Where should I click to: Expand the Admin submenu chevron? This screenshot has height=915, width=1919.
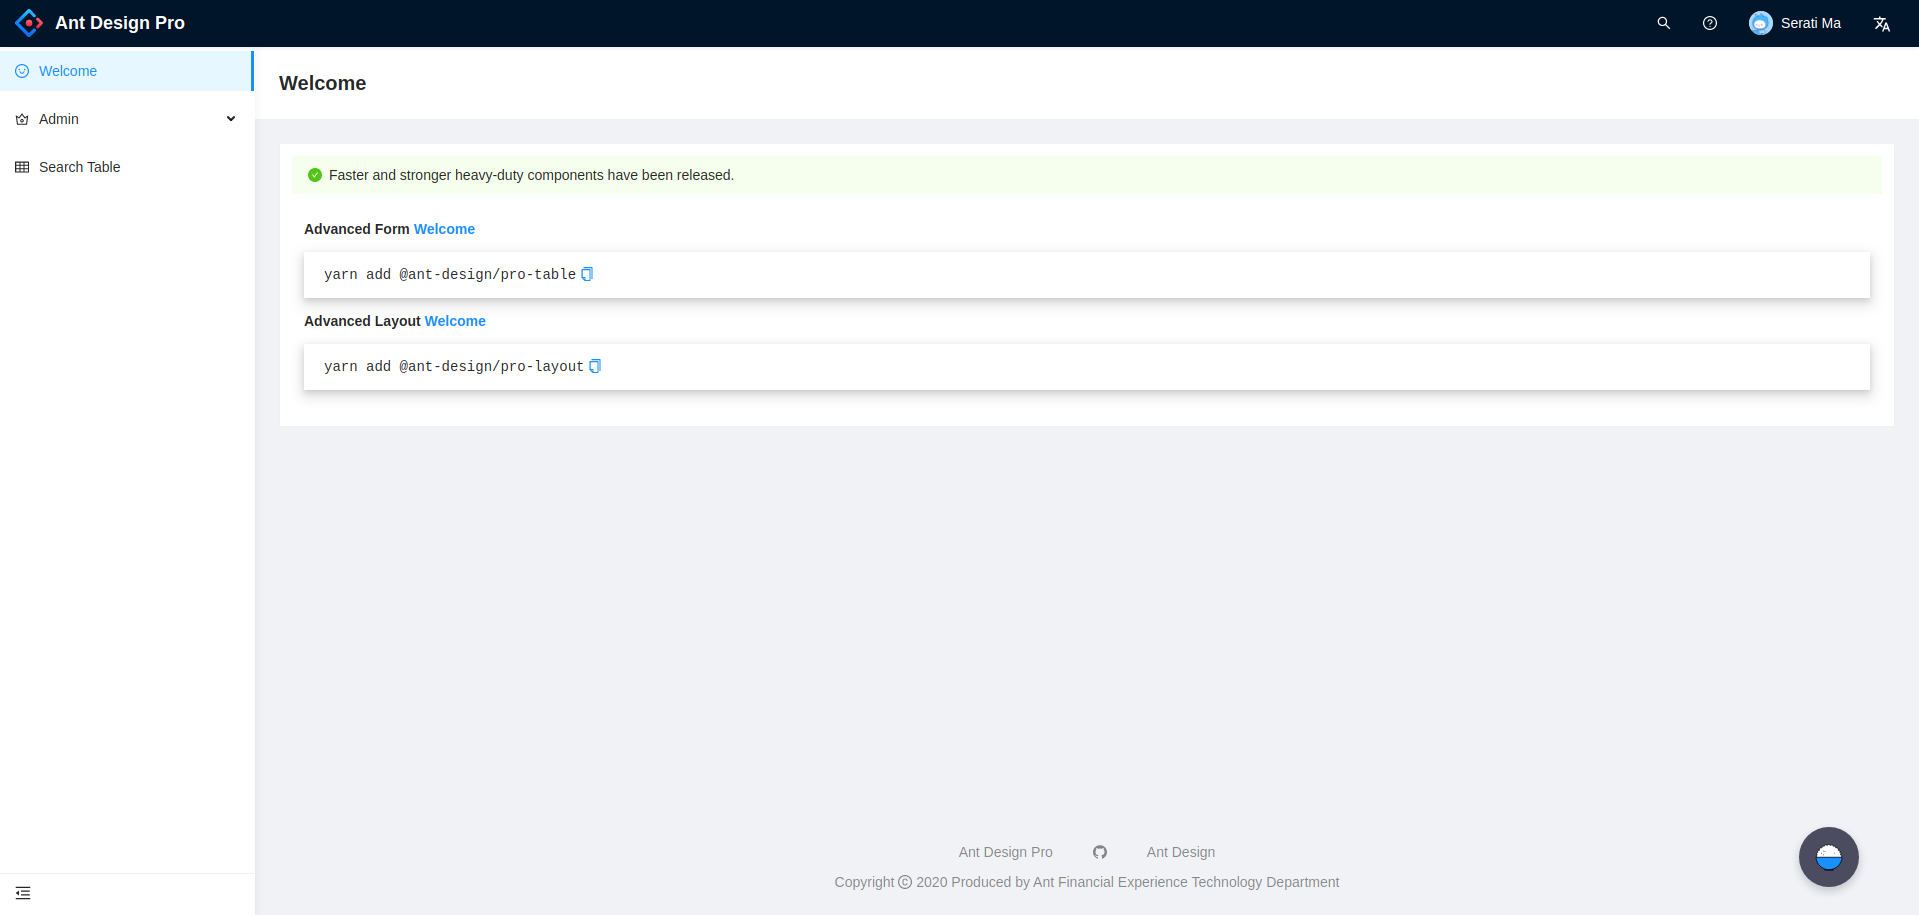point(231,119)
